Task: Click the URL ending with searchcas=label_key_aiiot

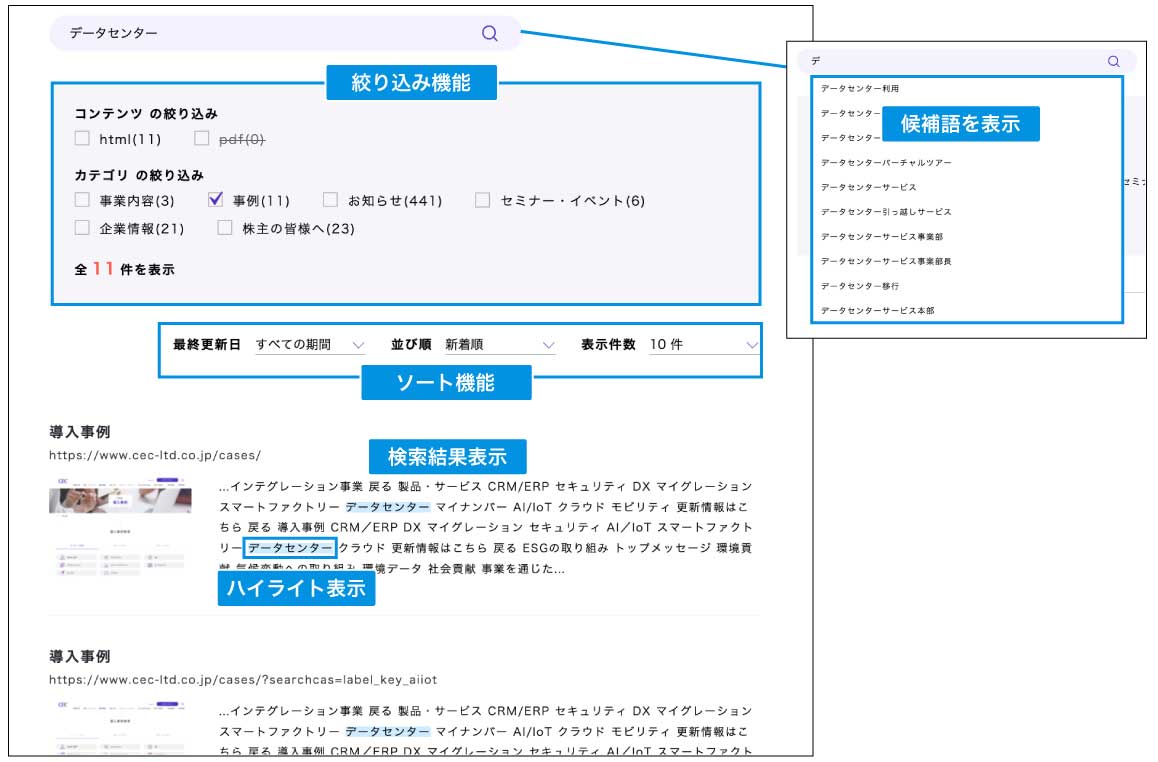Action: pos(243,680)
